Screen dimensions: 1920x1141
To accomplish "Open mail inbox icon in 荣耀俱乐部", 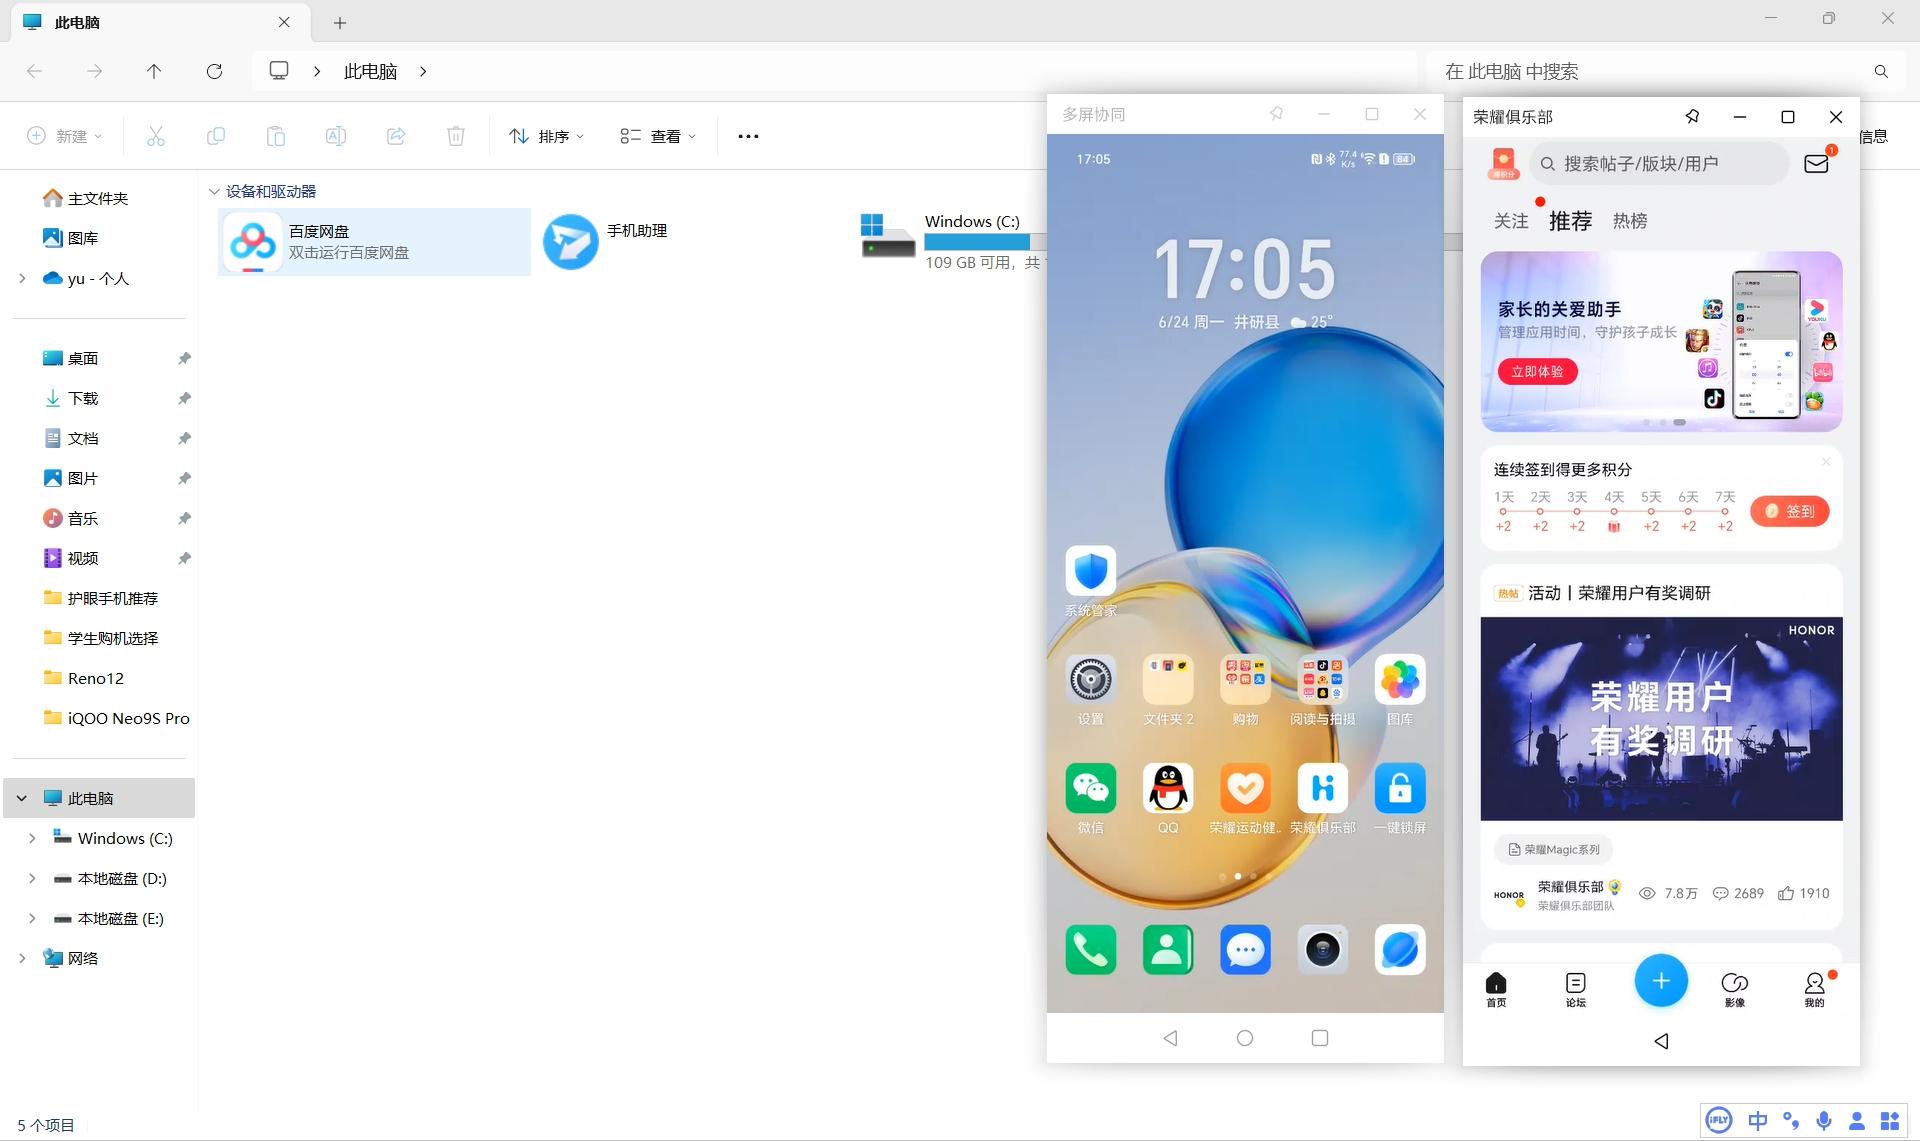I will 1816,163.
